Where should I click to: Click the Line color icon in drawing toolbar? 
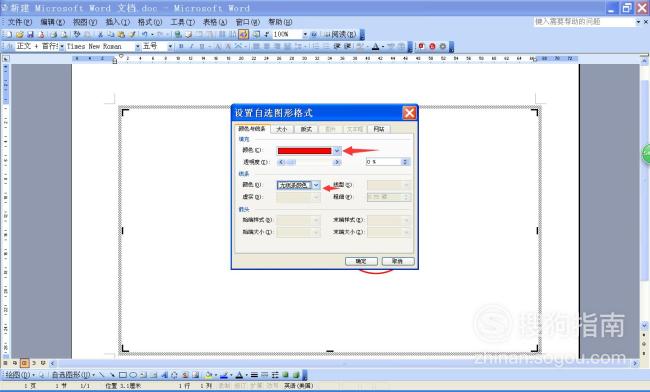[224, 375]
